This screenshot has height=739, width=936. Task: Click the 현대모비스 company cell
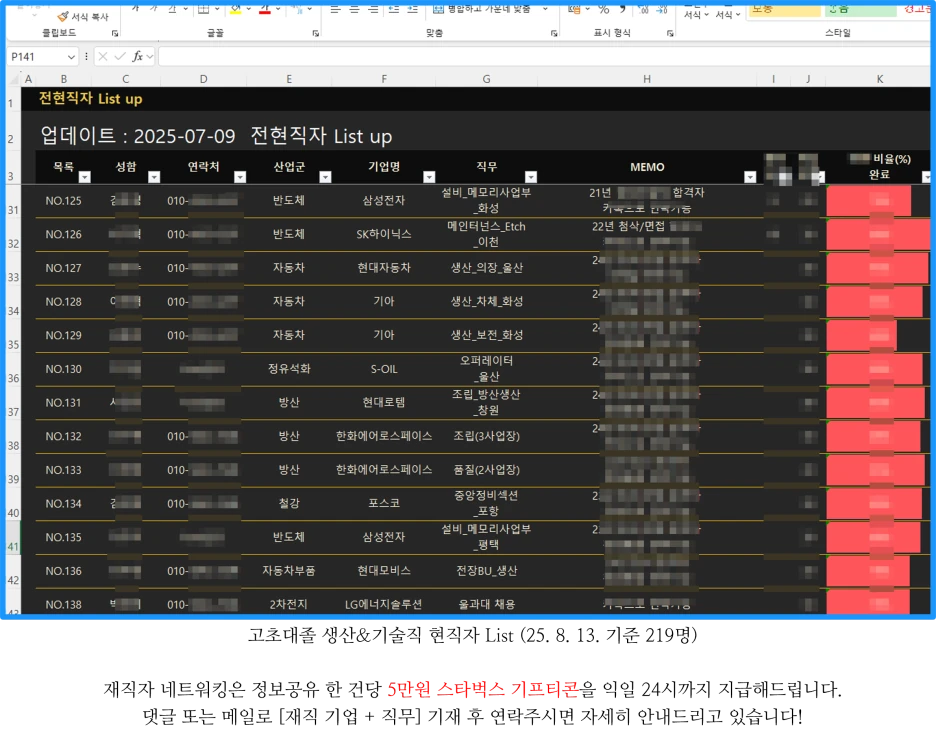pyautogui.click(x=384, y=571)
